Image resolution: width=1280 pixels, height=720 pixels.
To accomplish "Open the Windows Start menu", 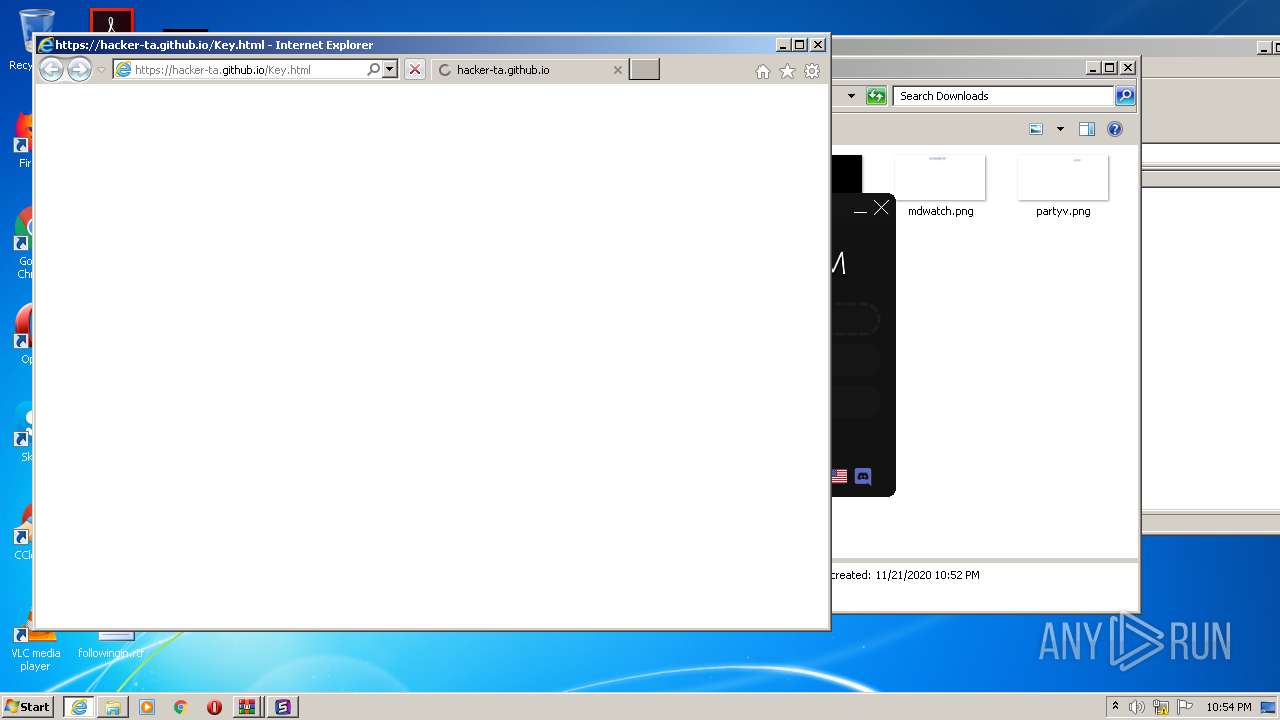I will [28, 706].
